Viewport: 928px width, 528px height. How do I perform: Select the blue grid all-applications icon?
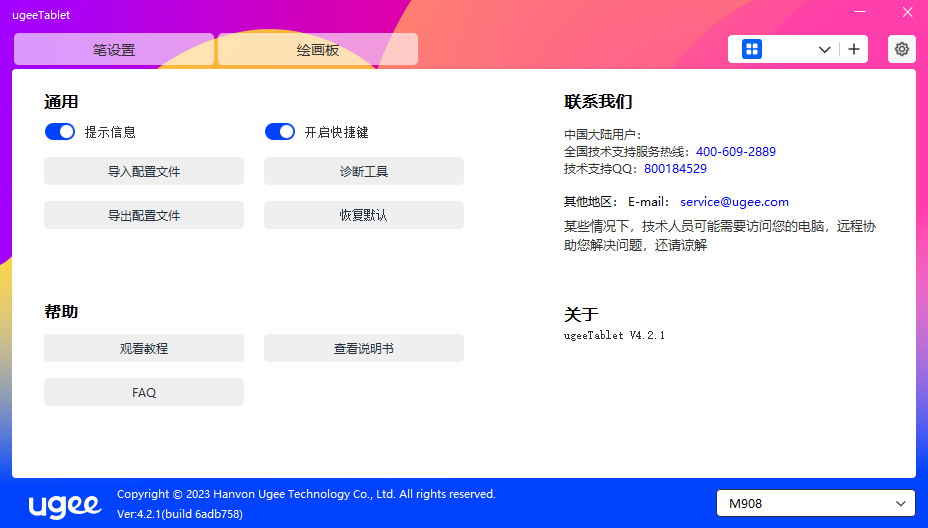pyautogui.click(x=752, y=49)
